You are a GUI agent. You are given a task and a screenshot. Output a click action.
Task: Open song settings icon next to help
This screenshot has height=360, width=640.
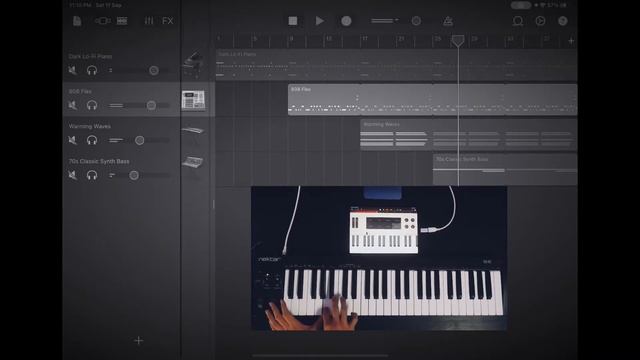click(540, 21)
